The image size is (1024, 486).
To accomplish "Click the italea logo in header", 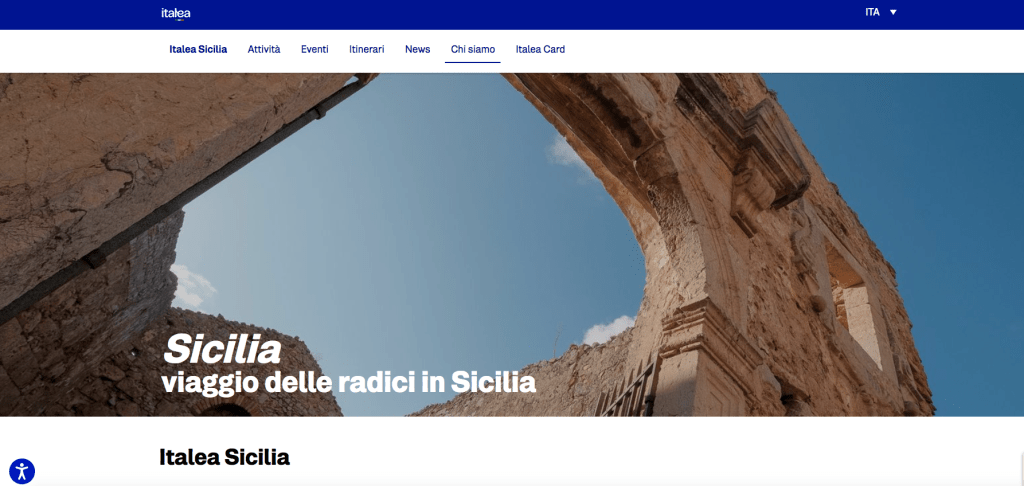I will [x=176, y=14].
